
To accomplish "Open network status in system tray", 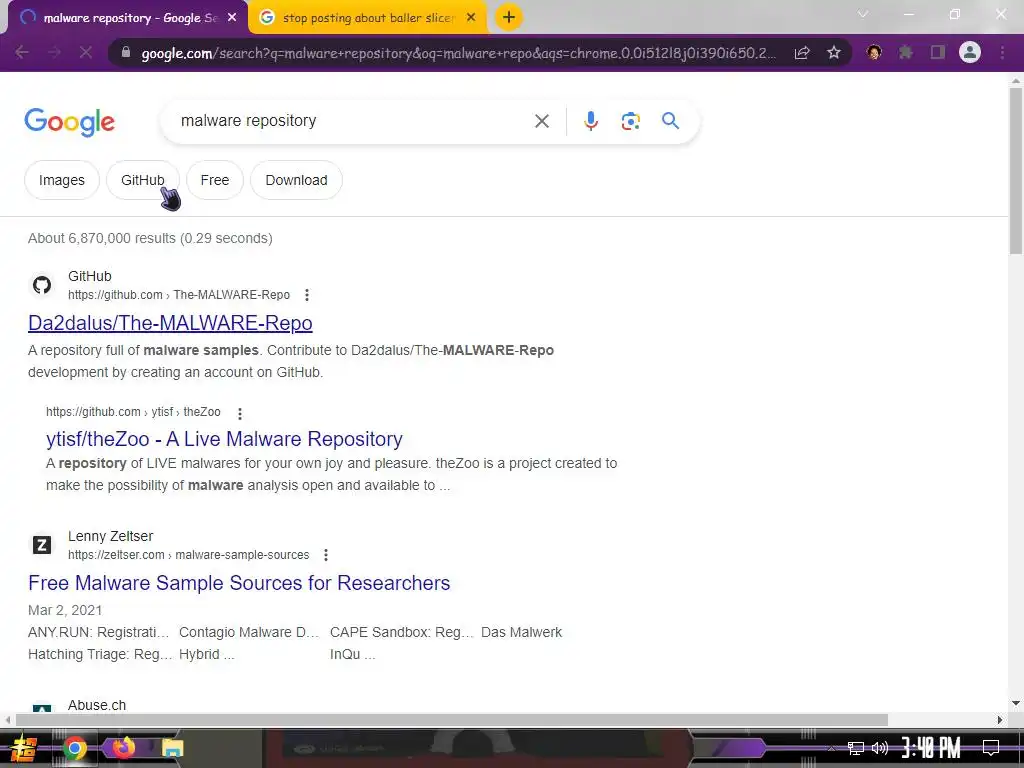I will pyautogui.click(x=856, y=748).
